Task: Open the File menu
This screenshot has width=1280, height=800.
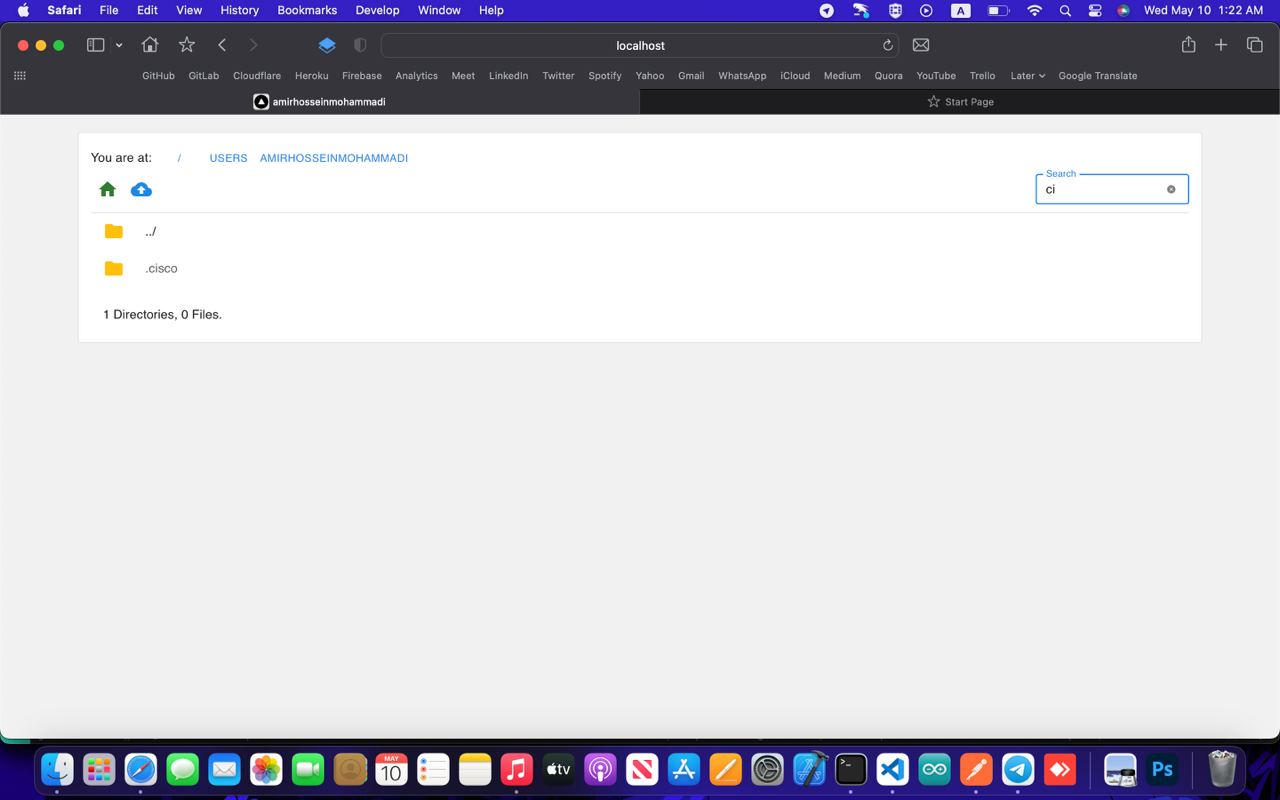Action: point(109,10)
